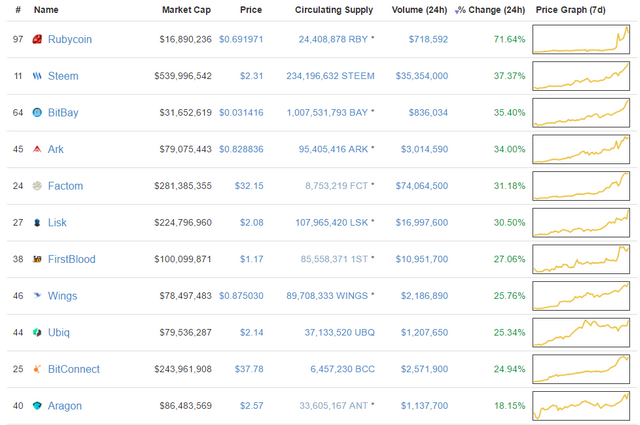
Task: Click Lisk volume $16,997,600
Action: click(x=422, y=223)
